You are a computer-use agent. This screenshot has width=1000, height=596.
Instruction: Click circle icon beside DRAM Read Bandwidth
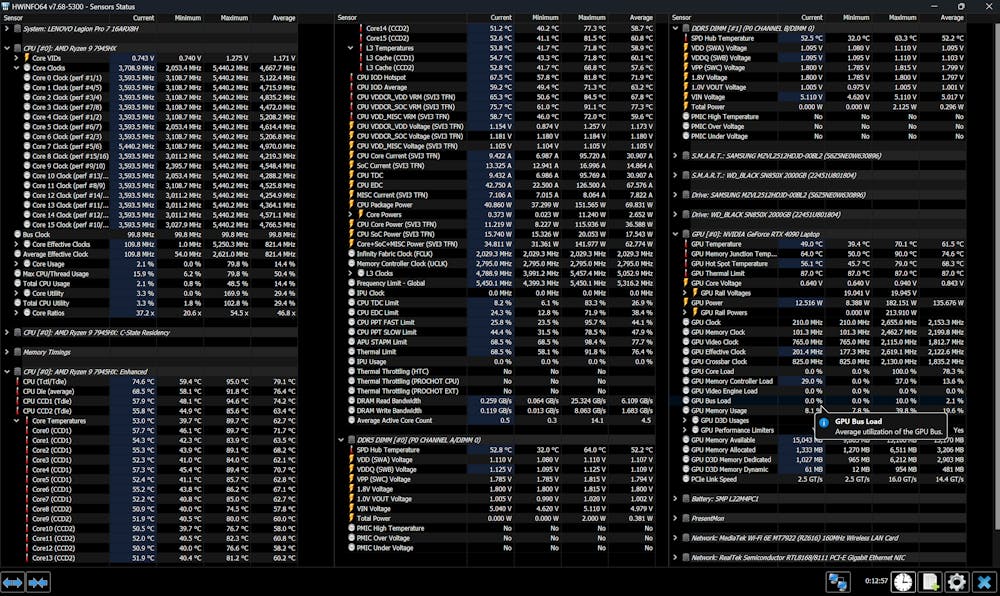pyautogui.click(x=351, y=401)
